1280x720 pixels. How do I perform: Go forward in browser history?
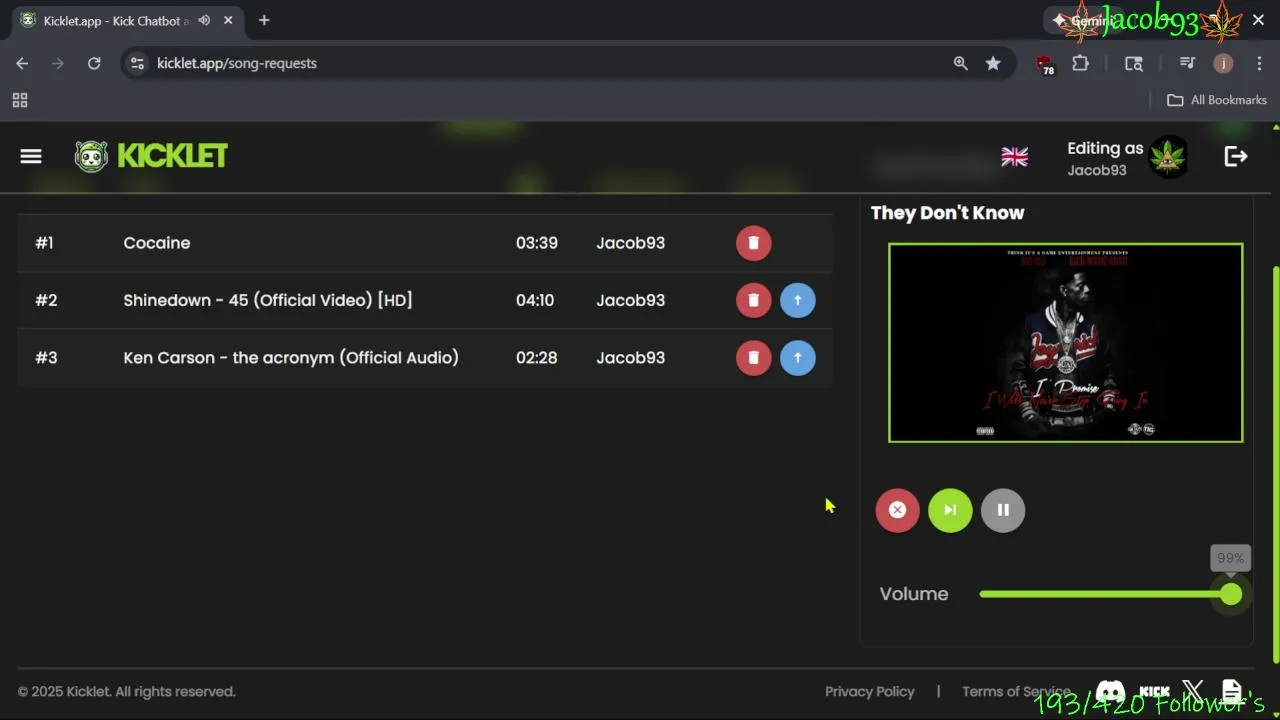point(58,63)
